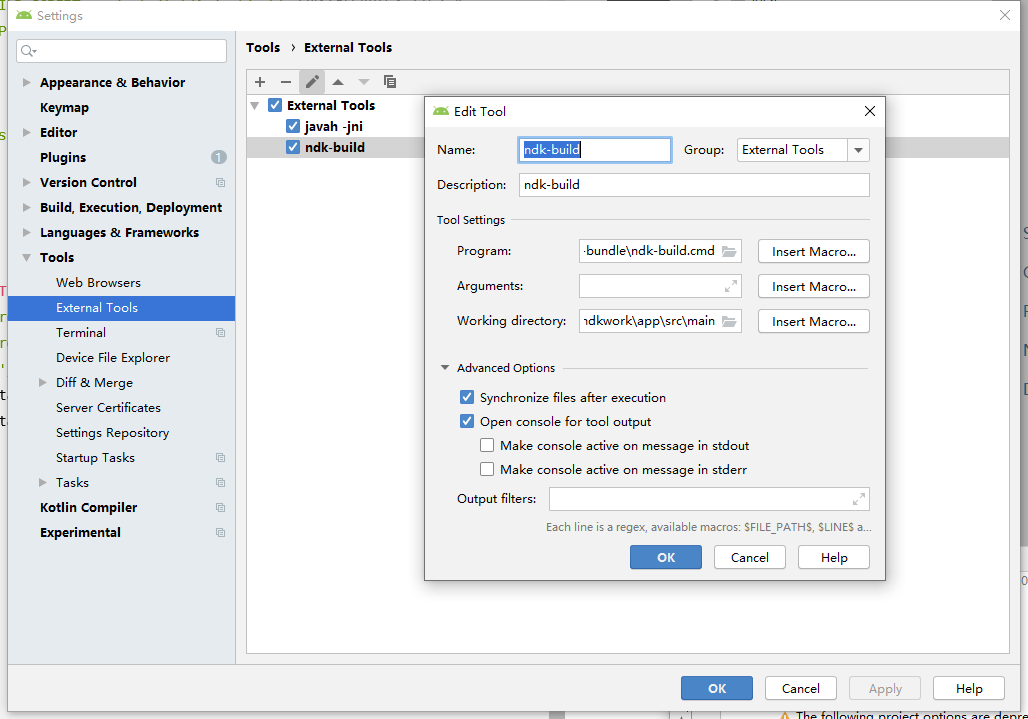Expand the Arguments field with expand icon
Viewport: 1028px width, 719px height.
[x=730, y=286]
